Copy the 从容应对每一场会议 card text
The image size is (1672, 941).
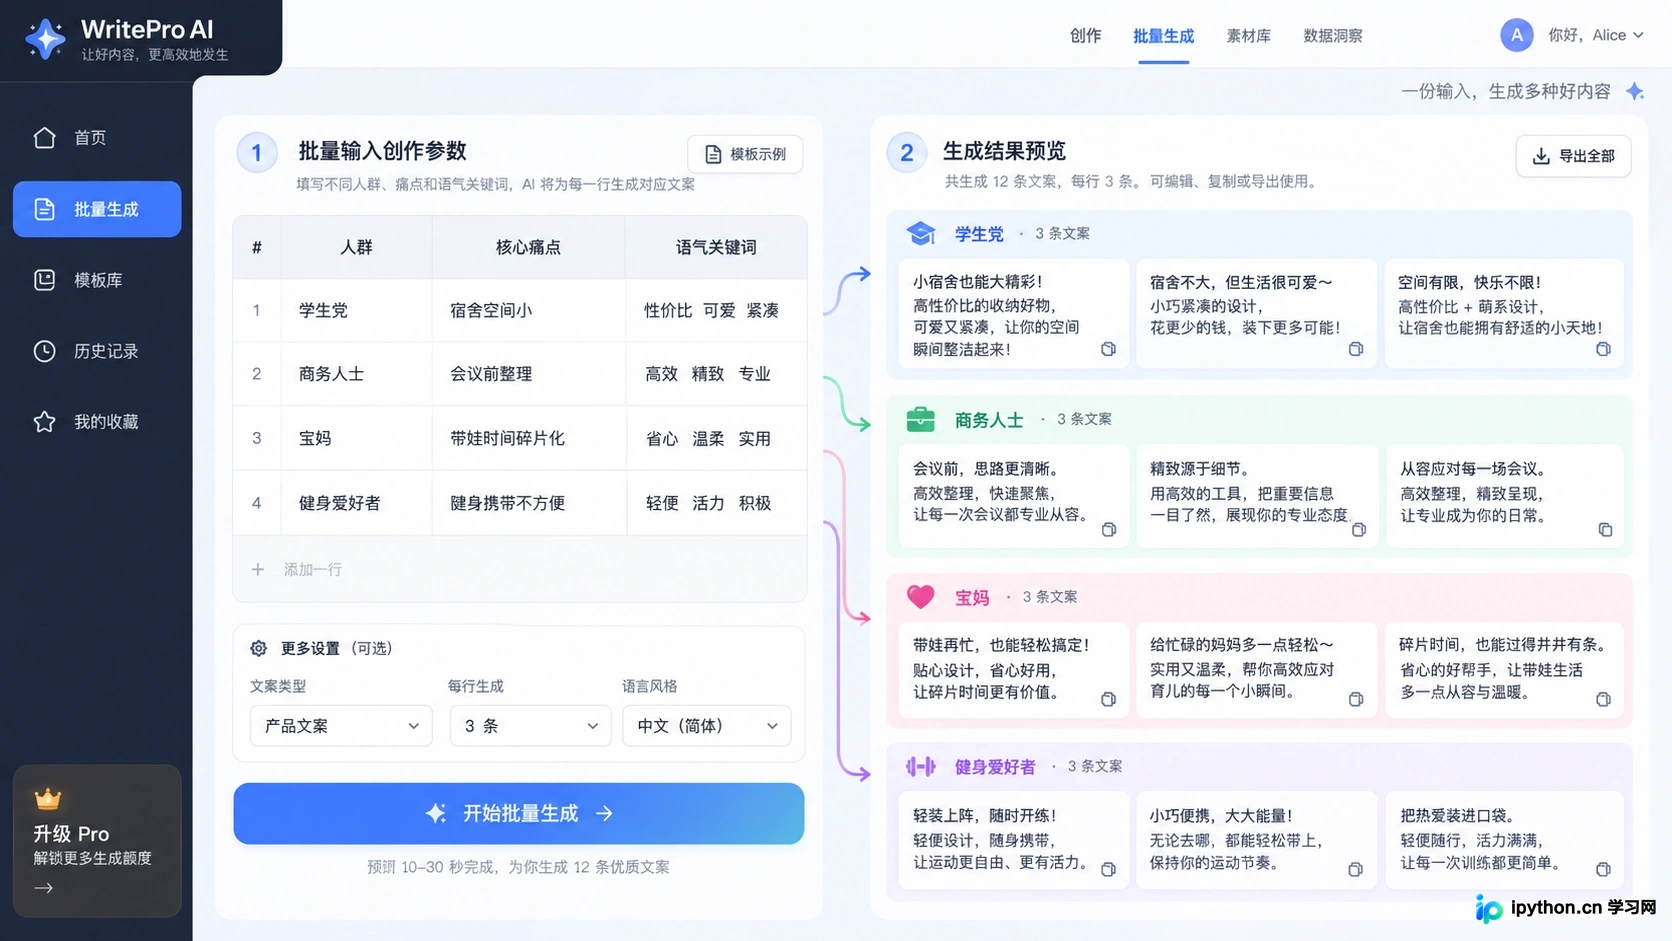click(x=1604, y=529)
